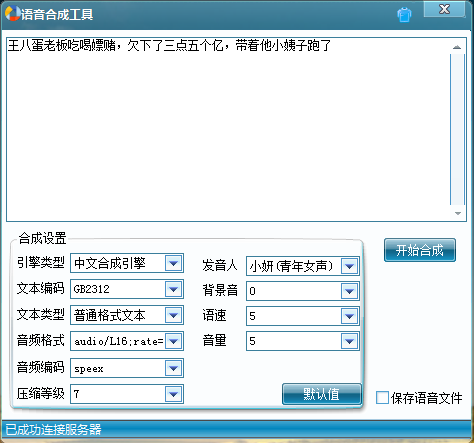This screenshot has width=474, height=443.
Task: Click the 音频格式 value audio/L16;rate=
Action: click(x=119, y=341)
